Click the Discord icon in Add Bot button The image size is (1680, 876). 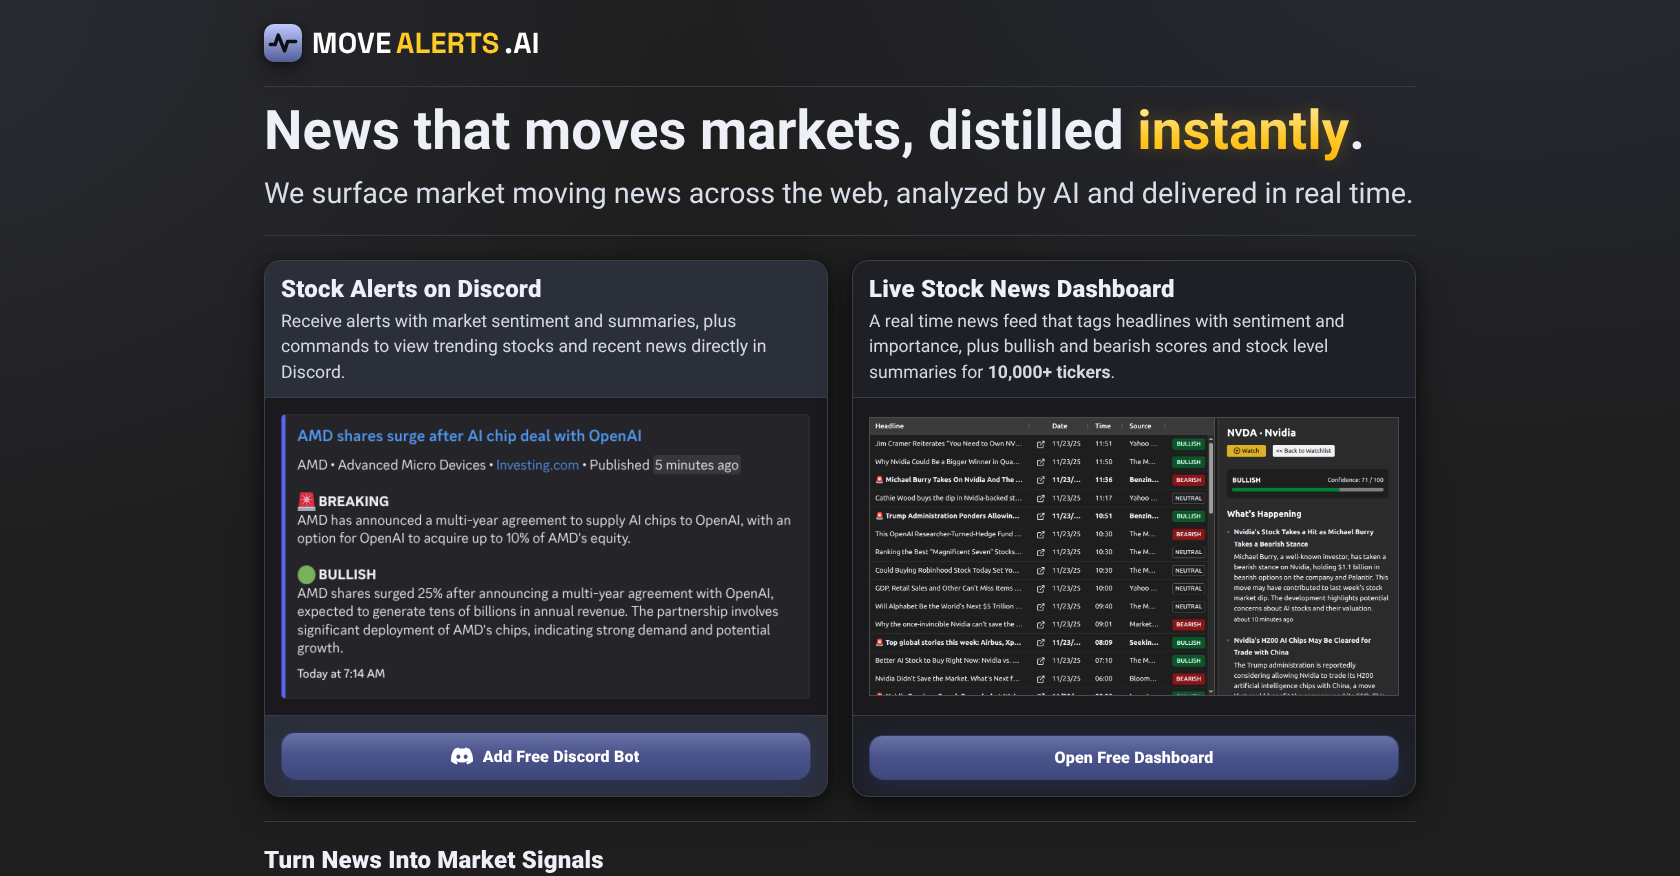[462, 757]
